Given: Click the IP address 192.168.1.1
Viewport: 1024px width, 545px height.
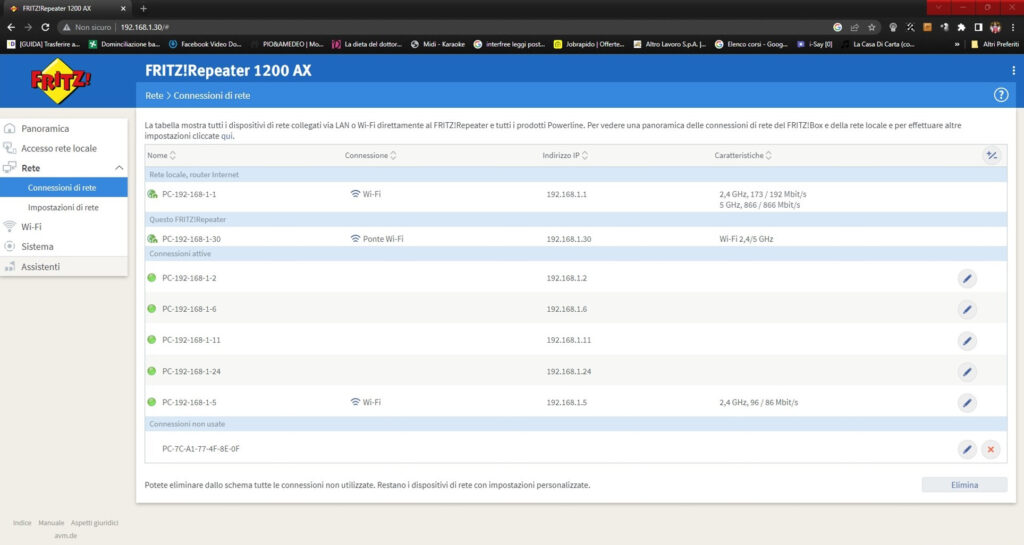Looking at the screenshot, I should pos(566,195).
